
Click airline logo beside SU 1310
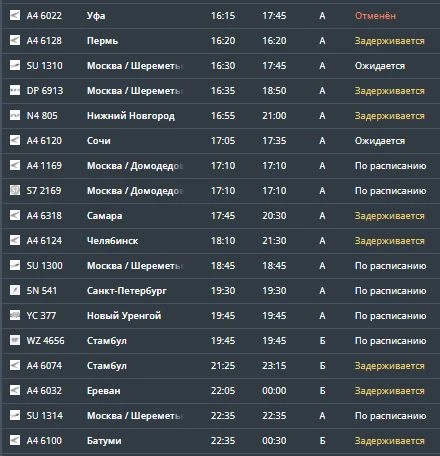15,65
